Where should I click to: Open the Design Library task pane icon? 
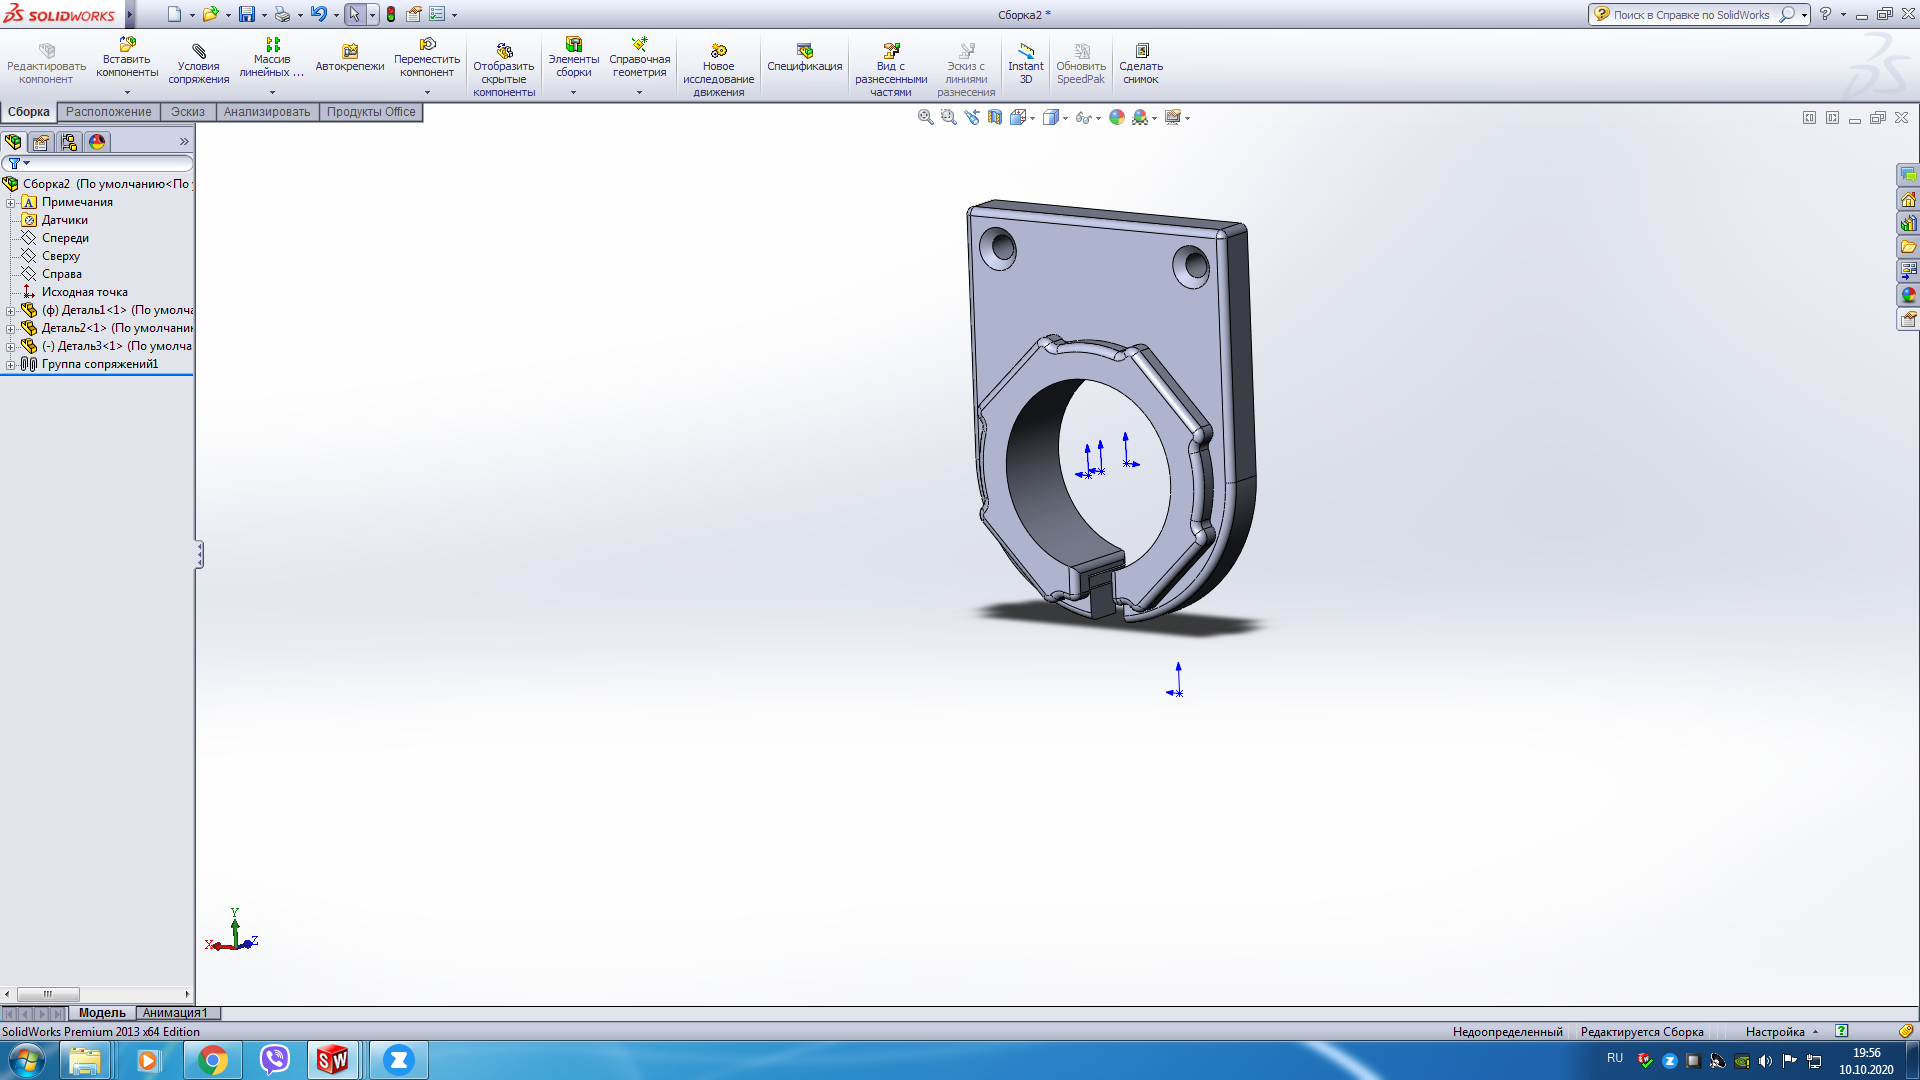(x=1908, y=223)
